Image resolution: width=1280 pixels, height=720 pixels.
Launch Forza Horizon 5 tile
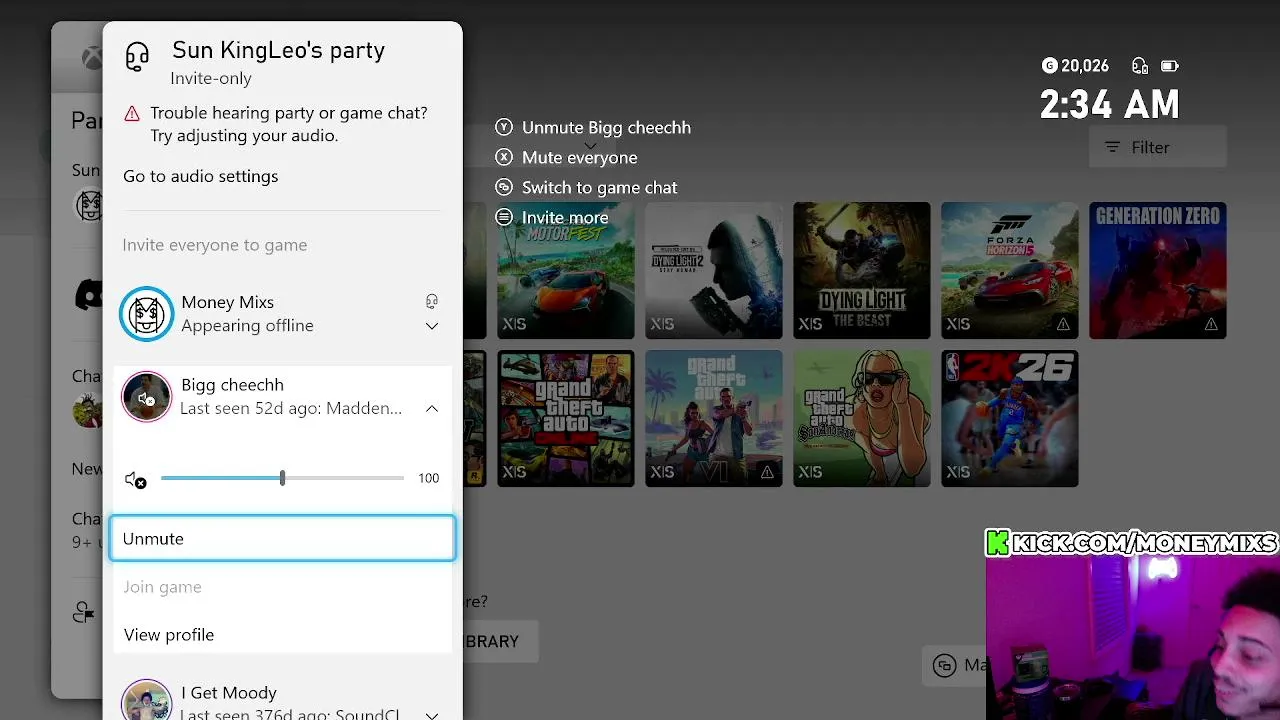[1010, 270]
